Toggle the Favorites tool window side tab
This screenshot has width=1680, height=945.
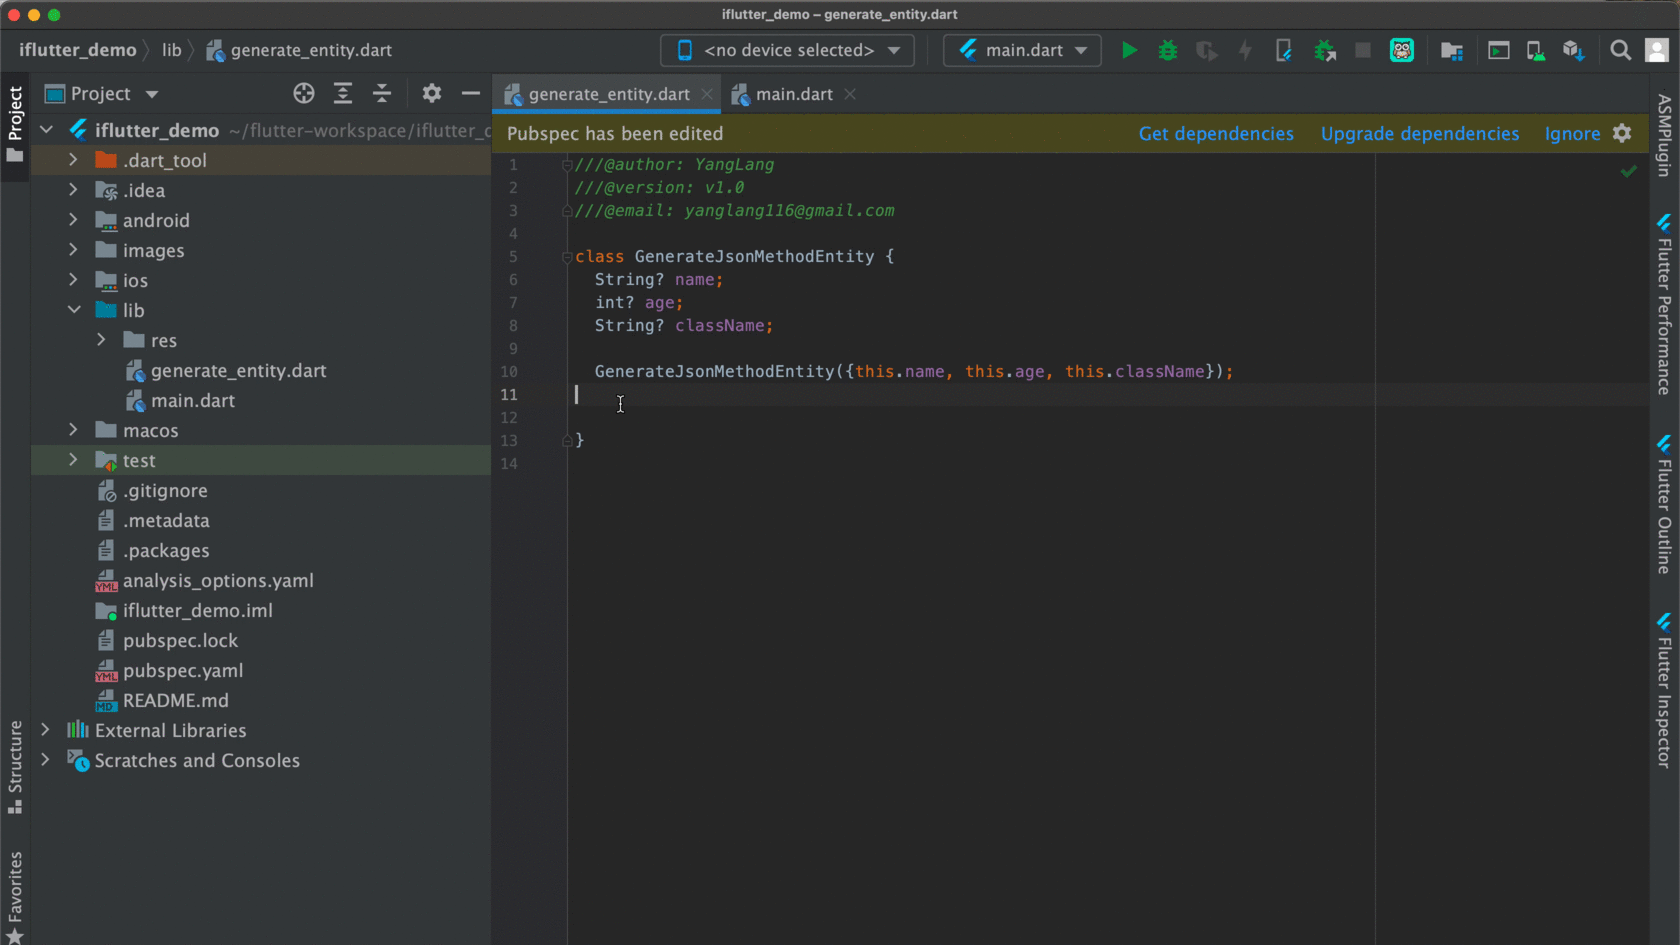coord(15,896)
